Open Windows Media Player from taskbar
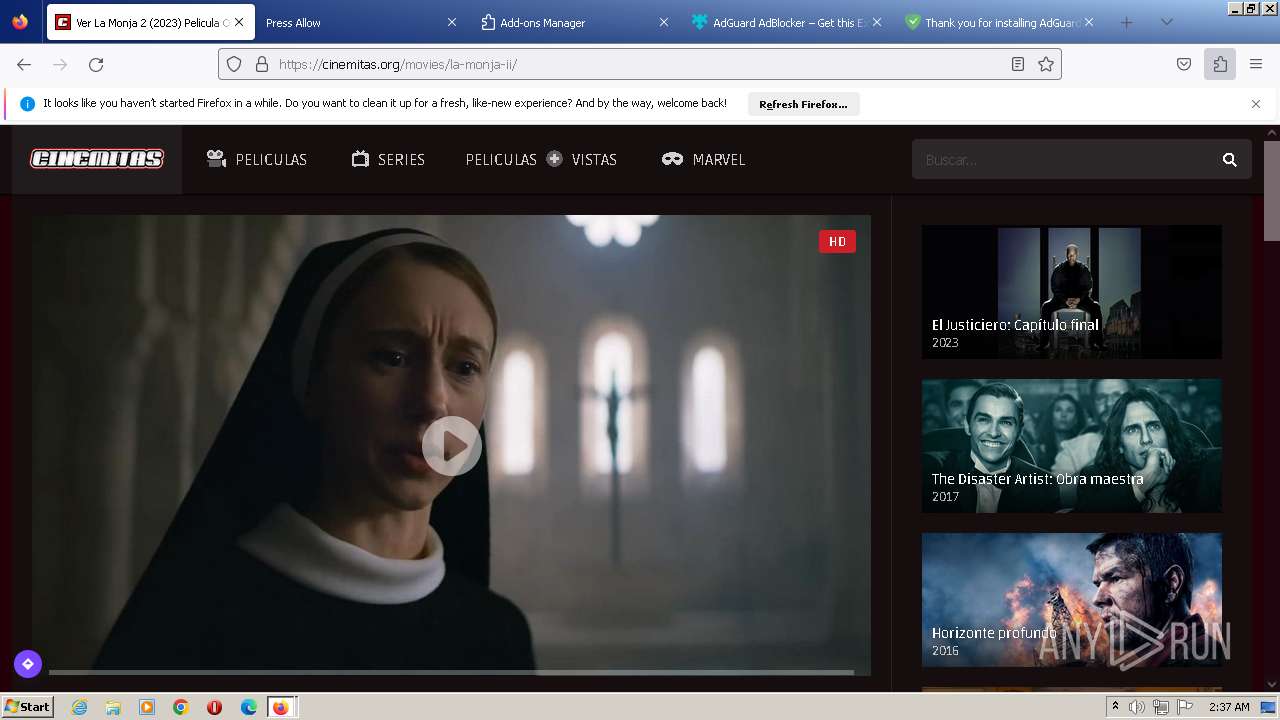The image size is (1280, 720). coord(147,707)
